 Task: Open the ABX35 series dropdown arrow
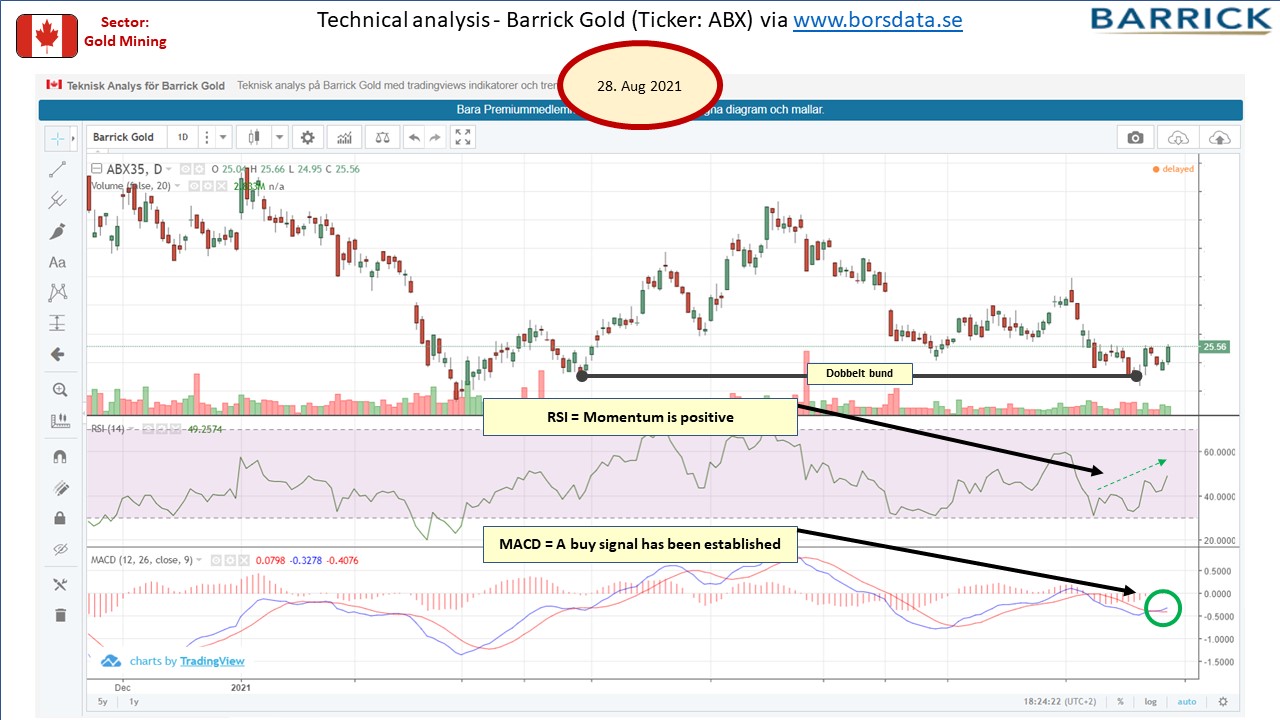point(168,169)
